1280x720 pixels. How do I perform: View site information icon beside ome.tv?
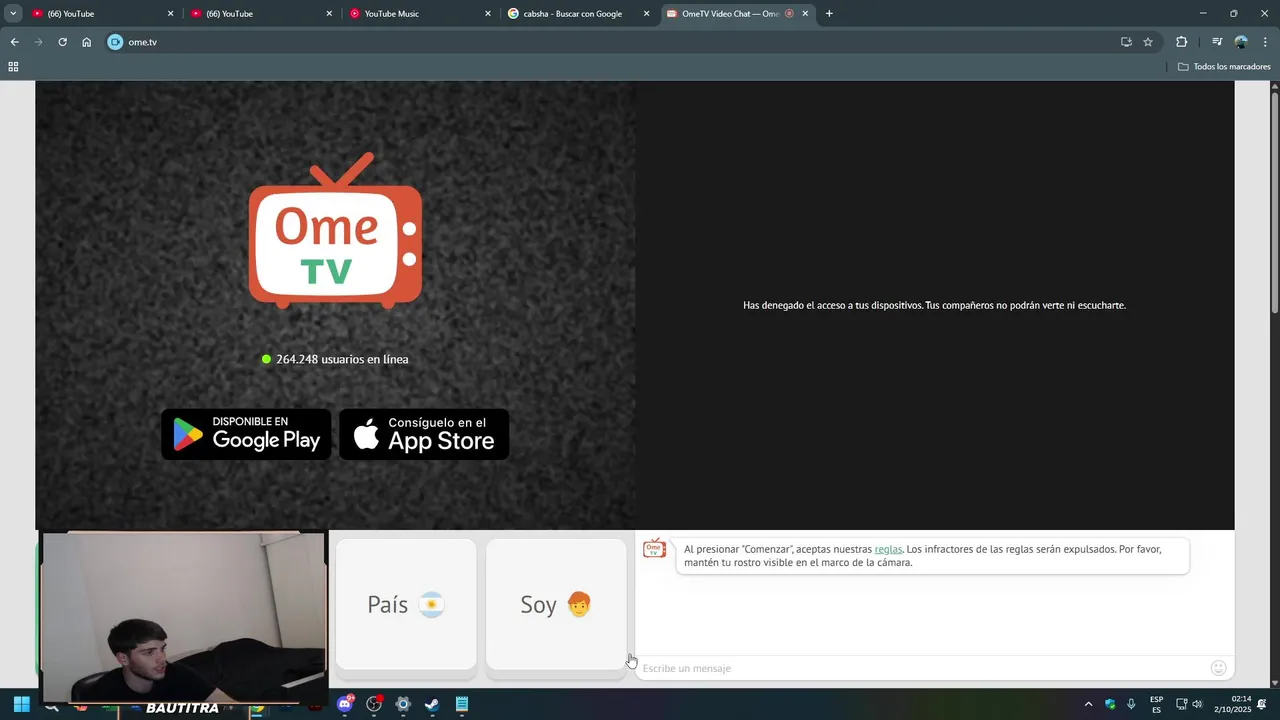[x=115, y=42]
